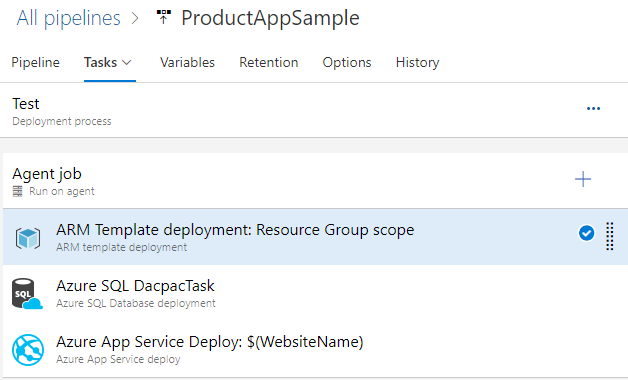Click the ARM template deployment cube icon
Image resolution: width=628 pixels, height=380 pixels.
pos(28,238)
